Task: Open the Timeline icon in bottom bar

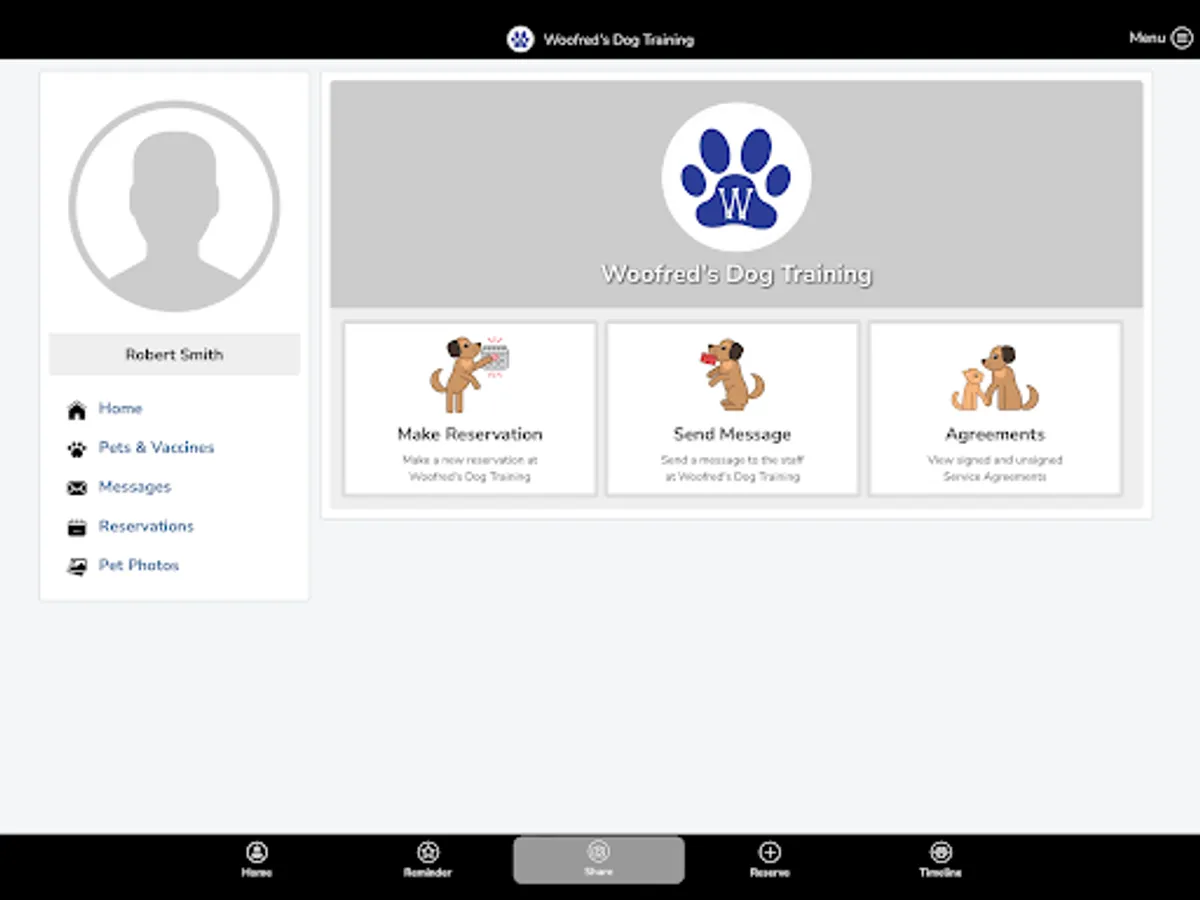Action: [x=940, y=852]
